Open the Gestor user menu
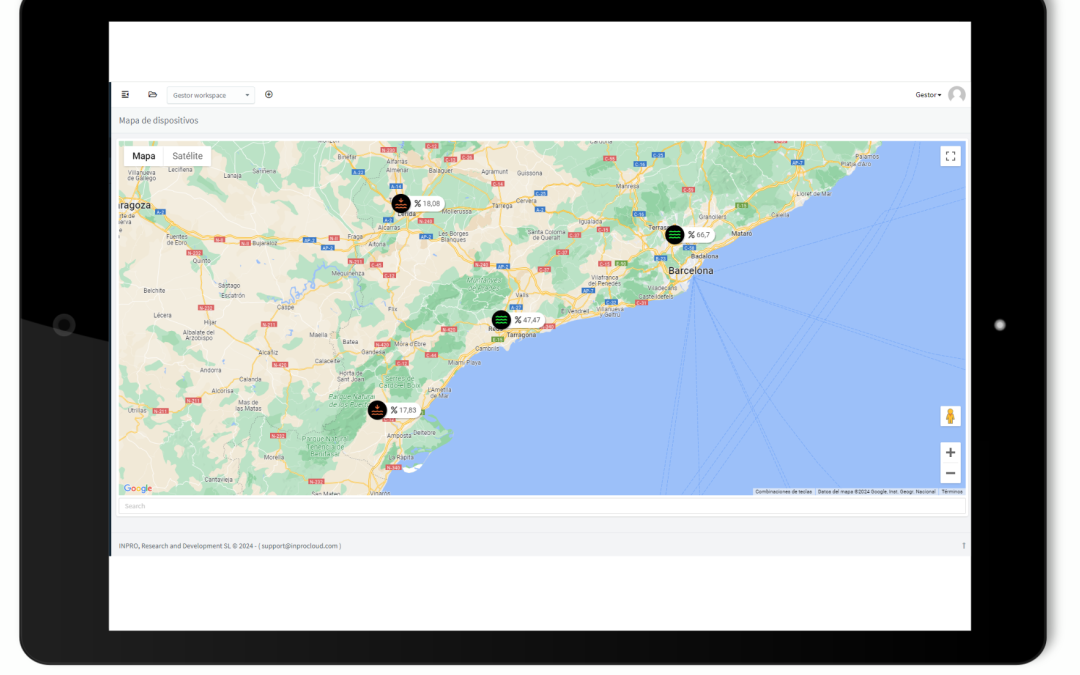The height and width of the screenshot is (675, 1080). (x=928, y=95)
